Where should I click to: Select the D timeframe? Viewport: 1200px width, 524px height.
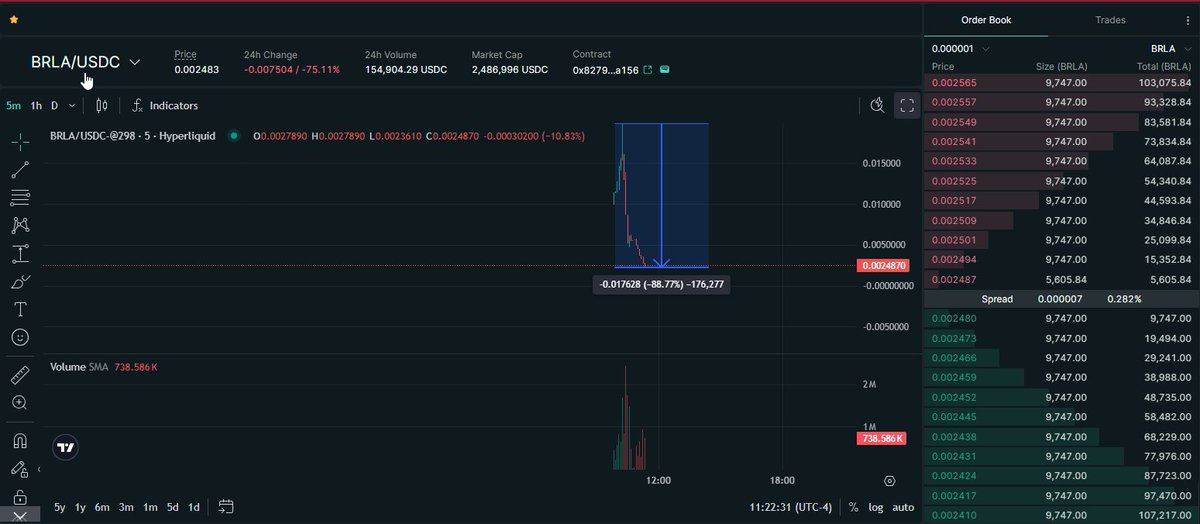point(55,106)
